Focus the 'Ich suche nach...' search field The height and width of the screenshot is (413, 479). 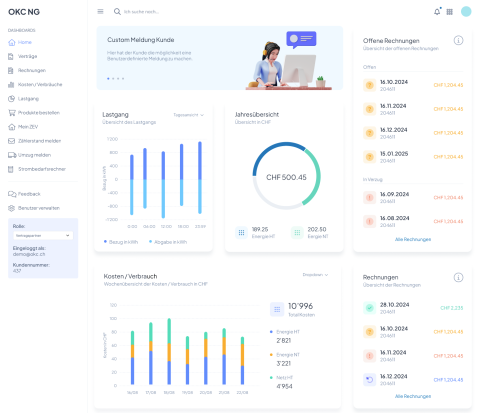[141, 12]
